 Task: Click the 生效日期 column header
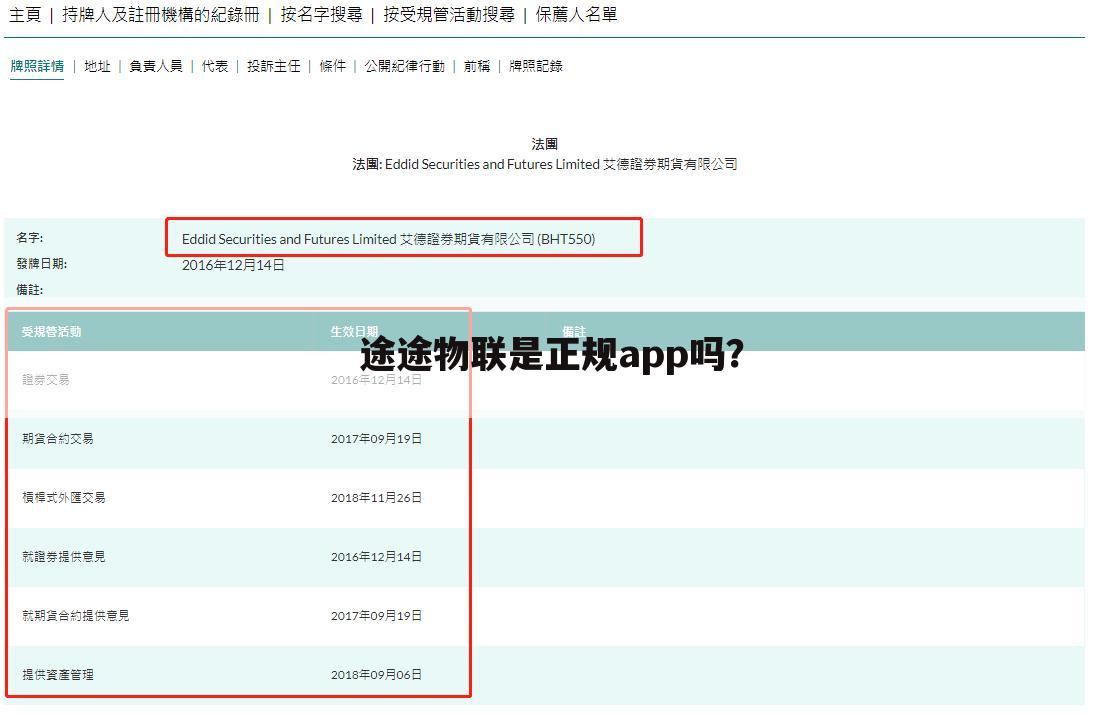point(354,332)
